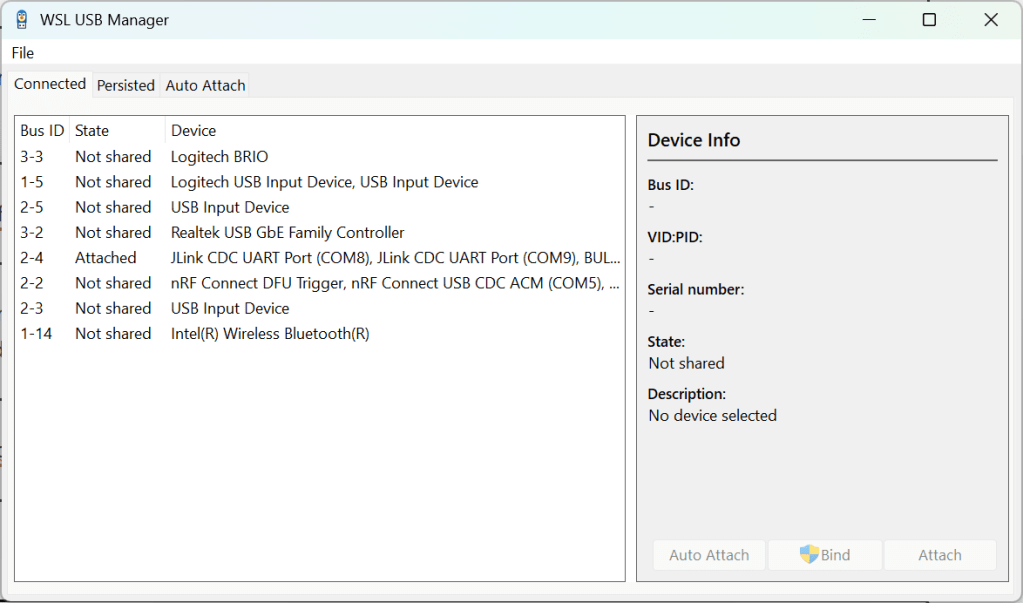
Task: Sort devices by State column header
Action: [92, 131]
